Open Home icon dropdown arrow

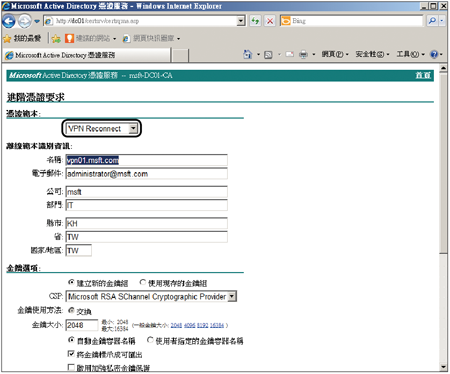[x=258, y=54]
